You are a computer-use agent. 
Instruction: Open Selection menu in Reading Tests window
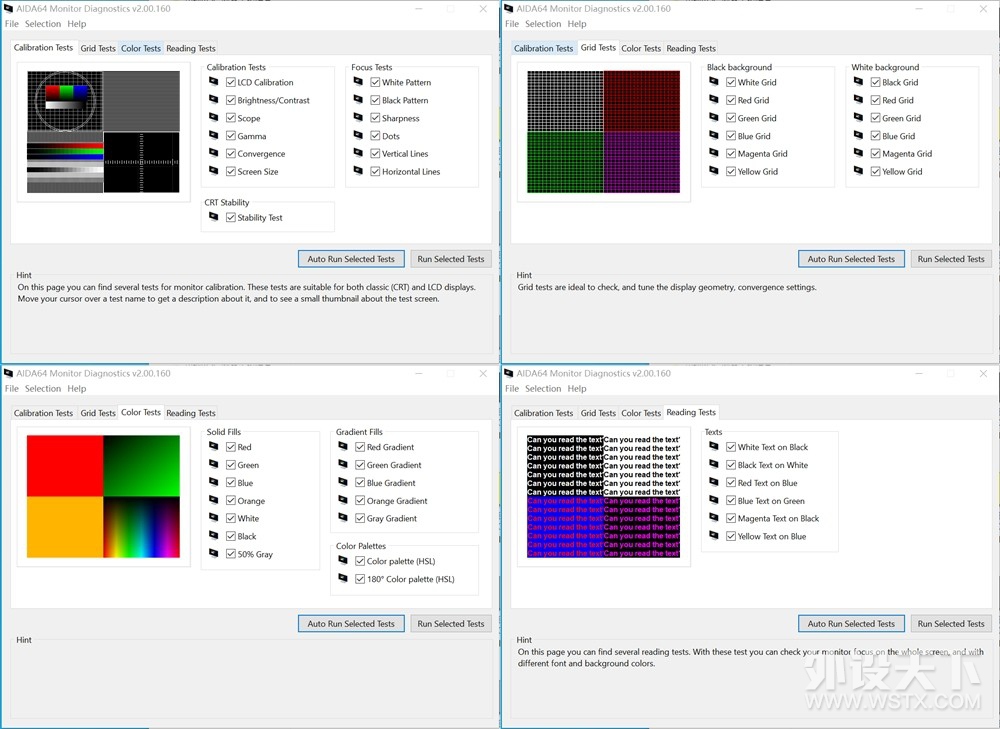(543, 388)
